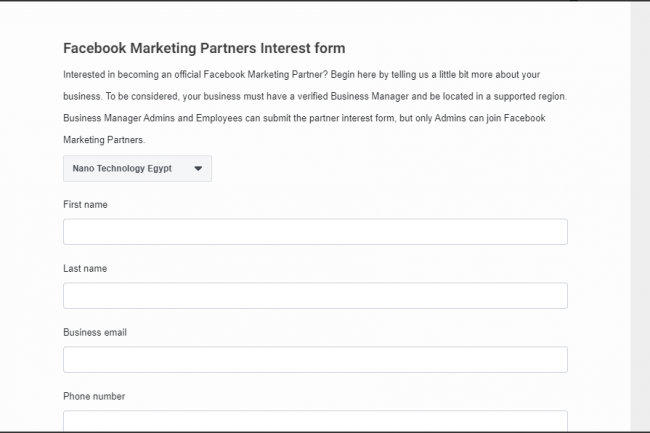Click the Business email label
This screenshot has height=433, width=650.
[x=95, y=332]
